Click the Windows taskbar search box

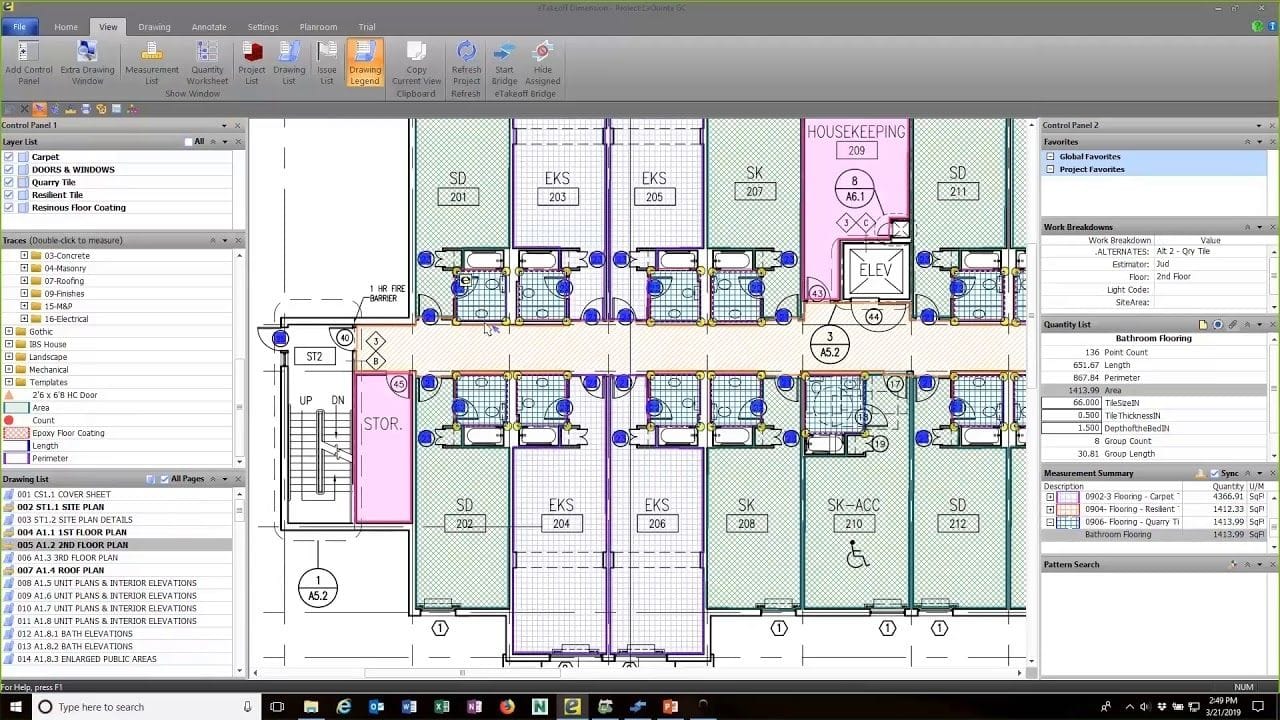point(140,707)
